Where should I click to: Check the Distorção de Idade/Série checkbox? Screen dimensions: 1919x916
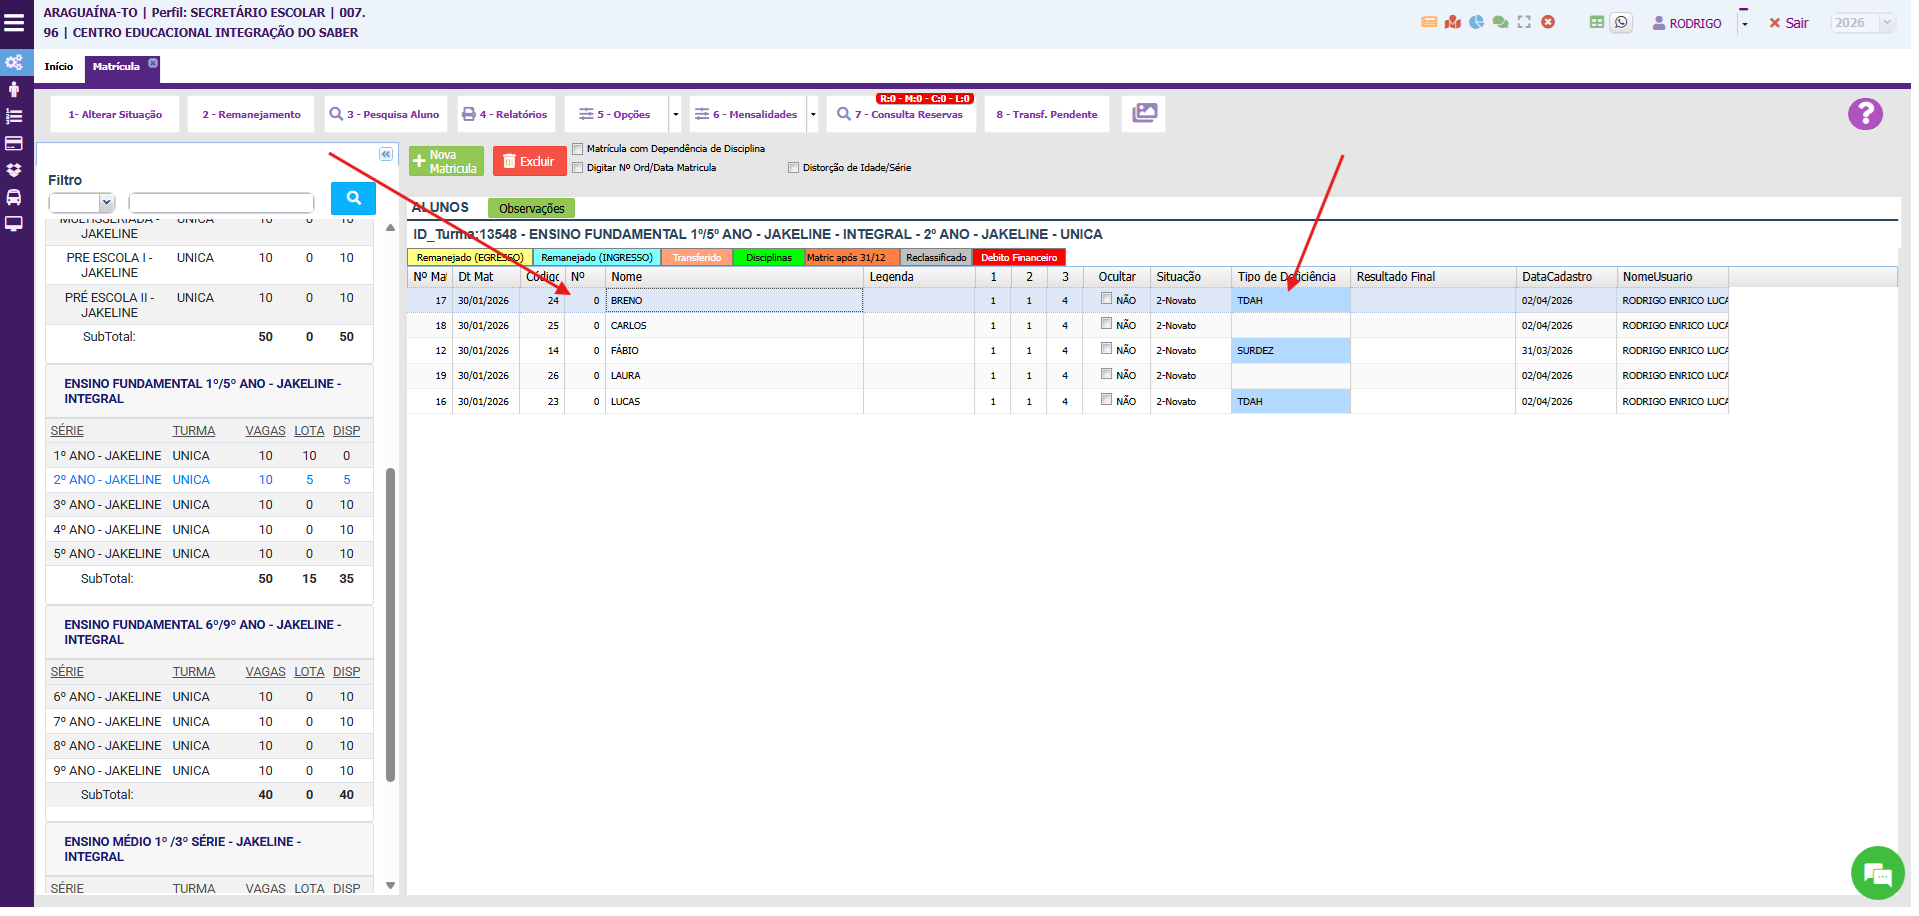[794, 168]
